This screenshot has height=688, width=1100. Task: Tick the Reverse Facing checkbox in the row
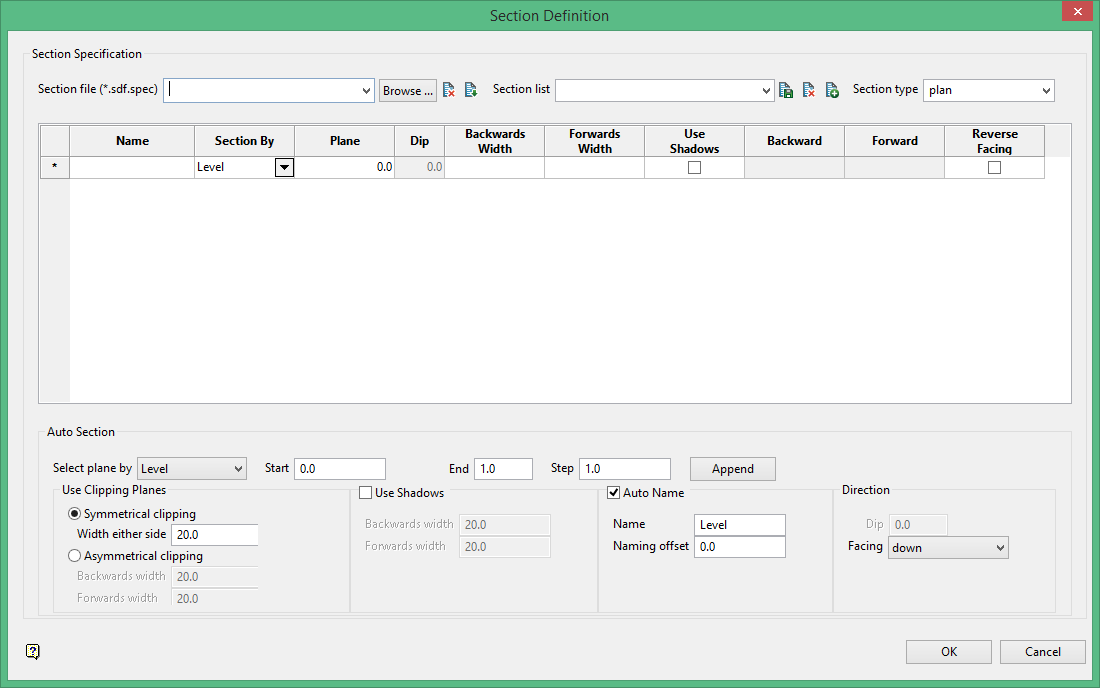994,168
